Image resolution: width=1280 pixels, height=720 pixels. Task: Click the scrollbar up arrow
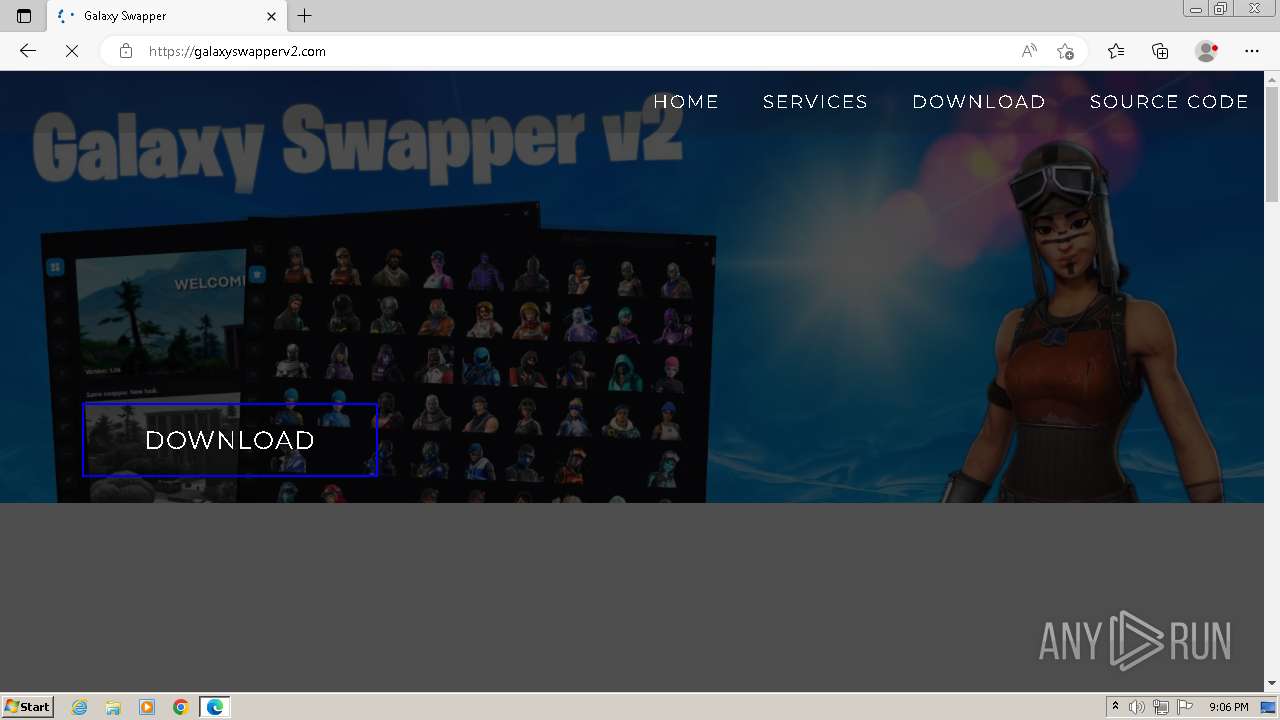(x=1272, y=78)
